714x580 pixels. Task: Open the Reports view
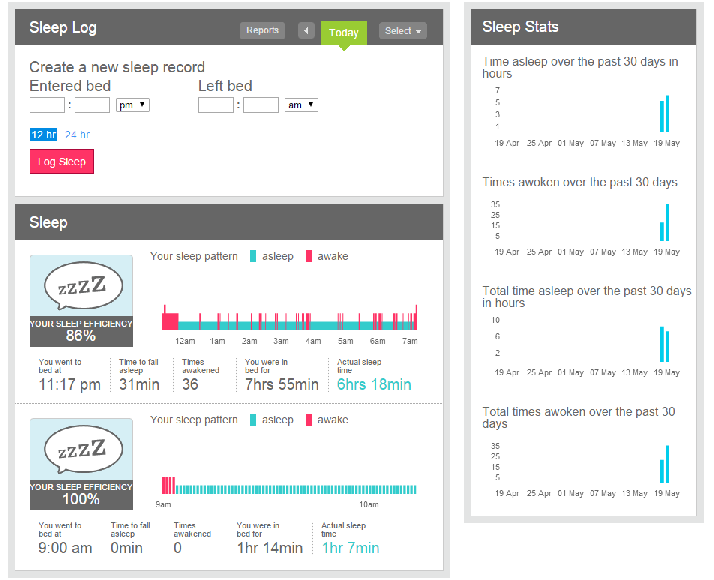262,31
